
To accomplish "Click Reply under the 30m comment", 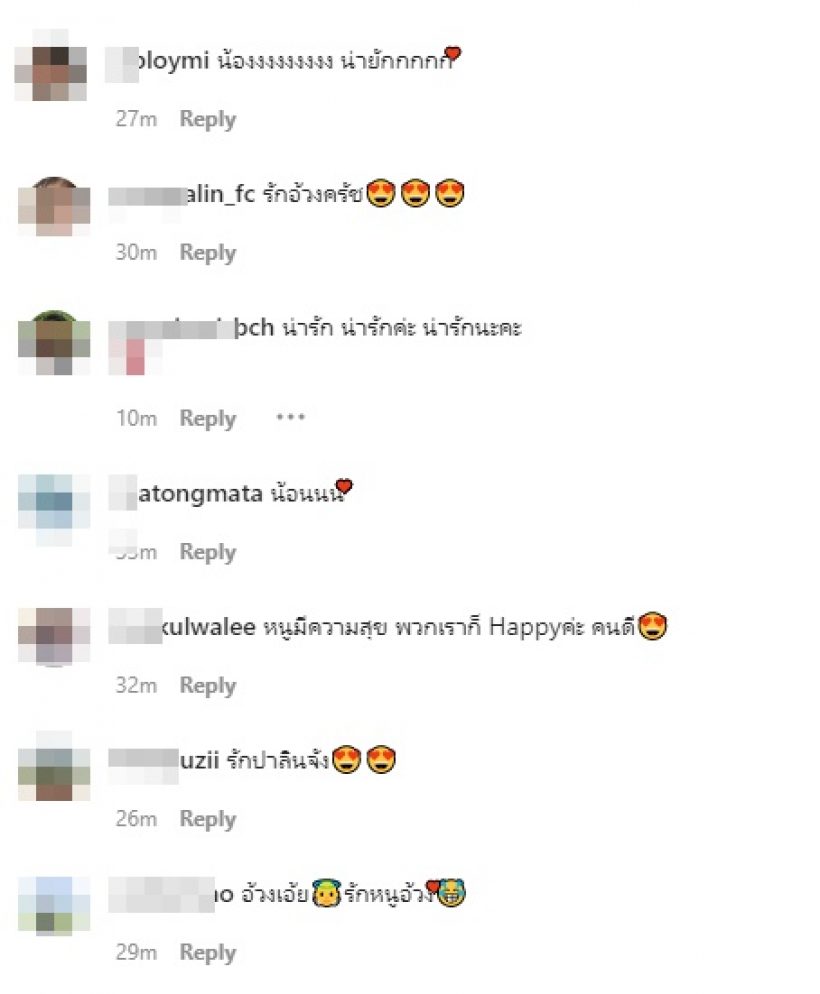I will pos(207,253).
